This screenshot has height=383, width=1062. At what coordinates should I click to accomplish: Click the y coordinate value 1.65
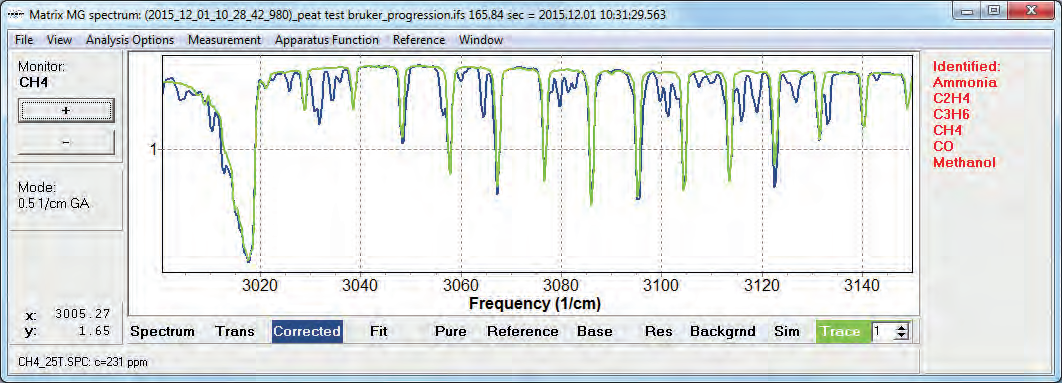95,332
